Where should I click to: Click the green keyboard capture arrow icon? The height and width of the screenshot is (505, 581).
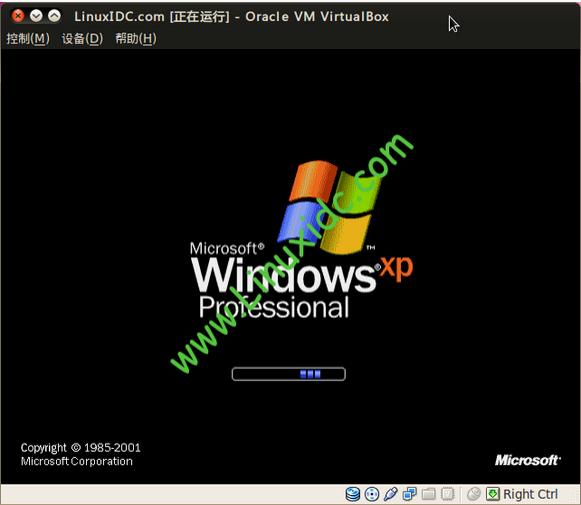[493, 494]
